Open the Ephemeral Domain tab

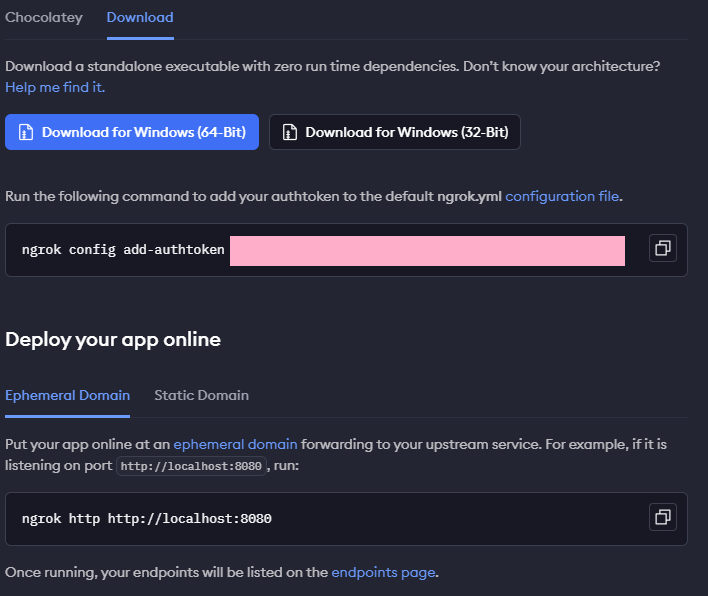tap(67, 396)
